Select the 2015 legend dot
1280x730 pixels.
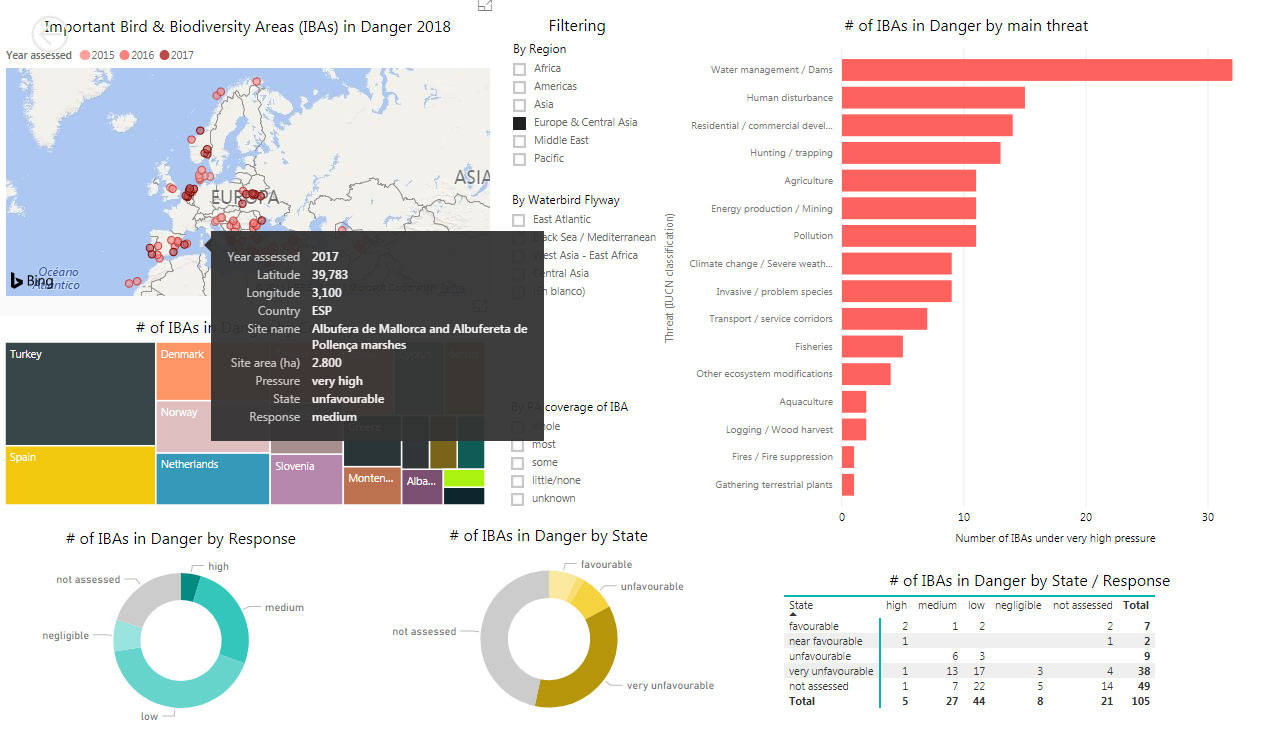pyautogui.click(x=84, y=56)
